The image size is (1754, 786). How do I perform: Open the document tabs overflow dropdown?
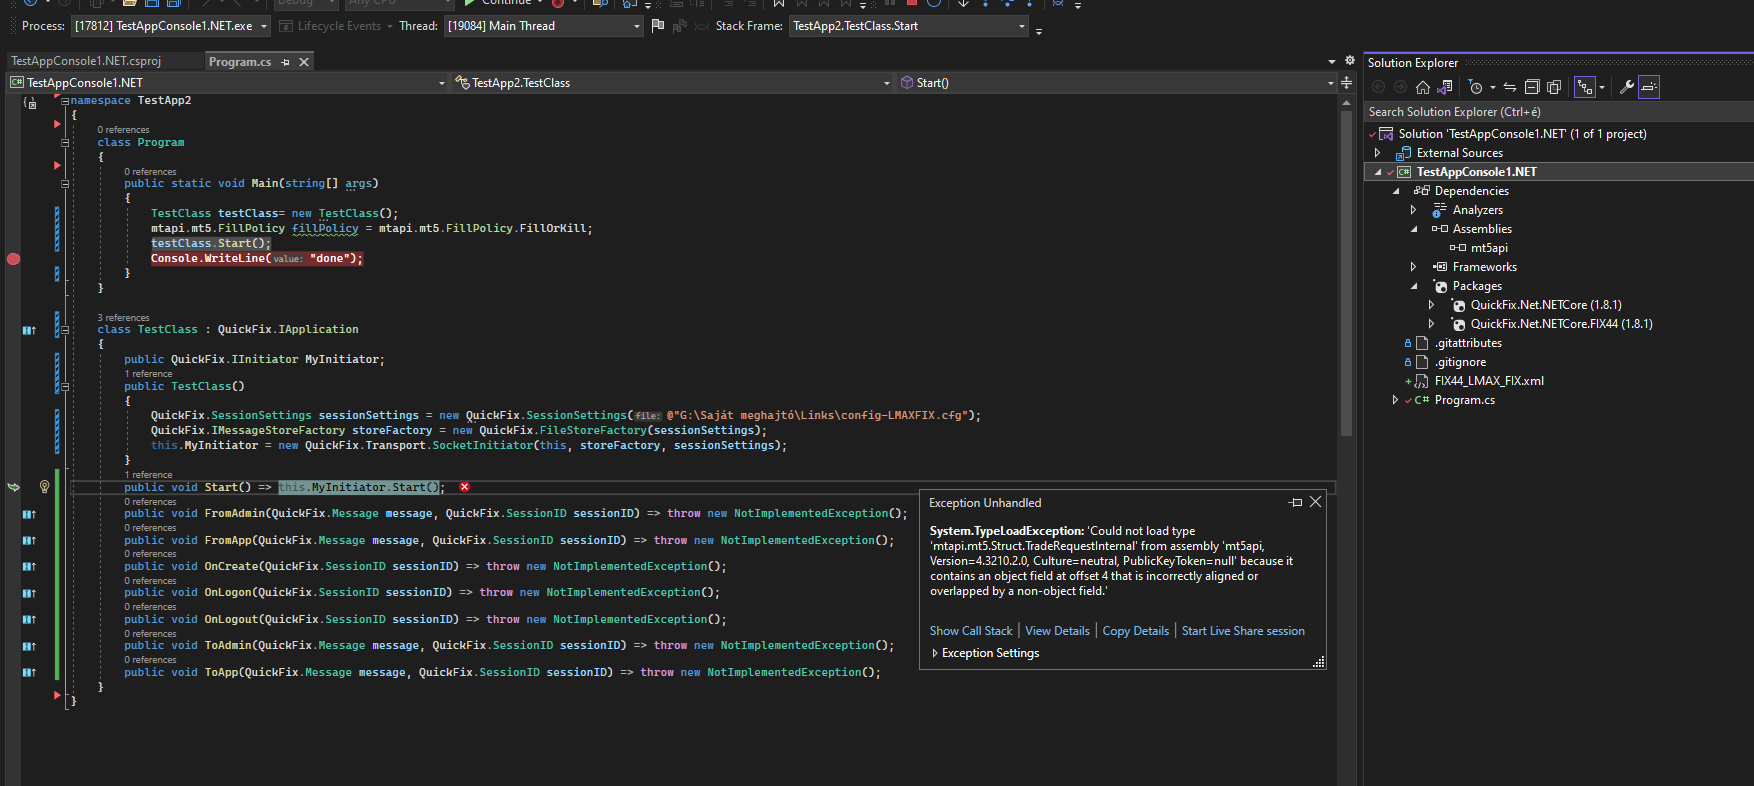pyautogui.click(x=1331, y=62)
